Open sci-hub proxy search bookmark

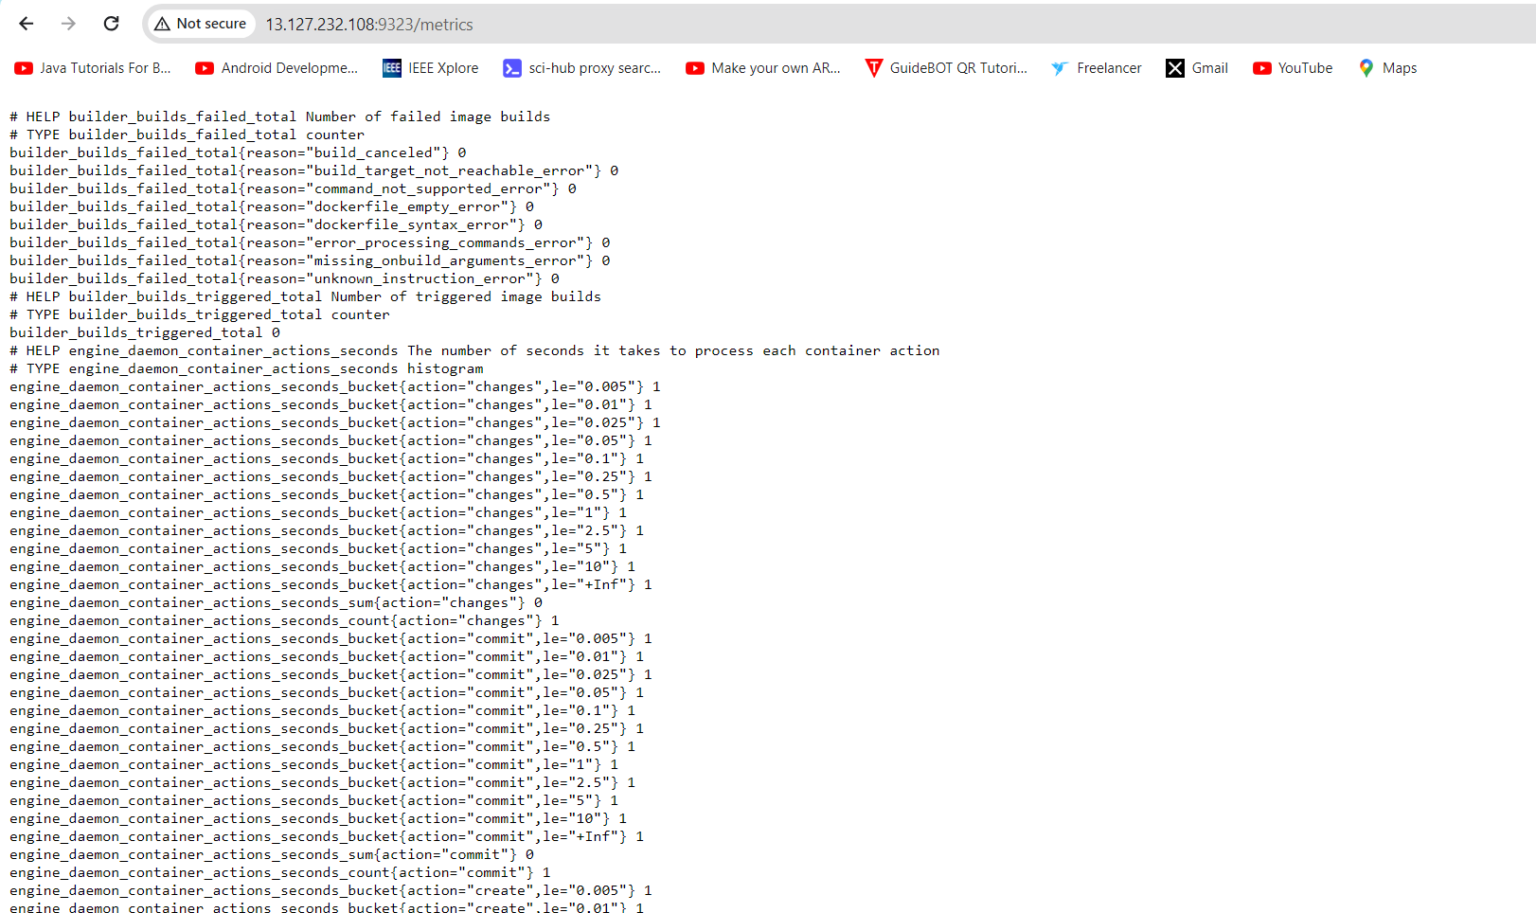click(582, 68)
